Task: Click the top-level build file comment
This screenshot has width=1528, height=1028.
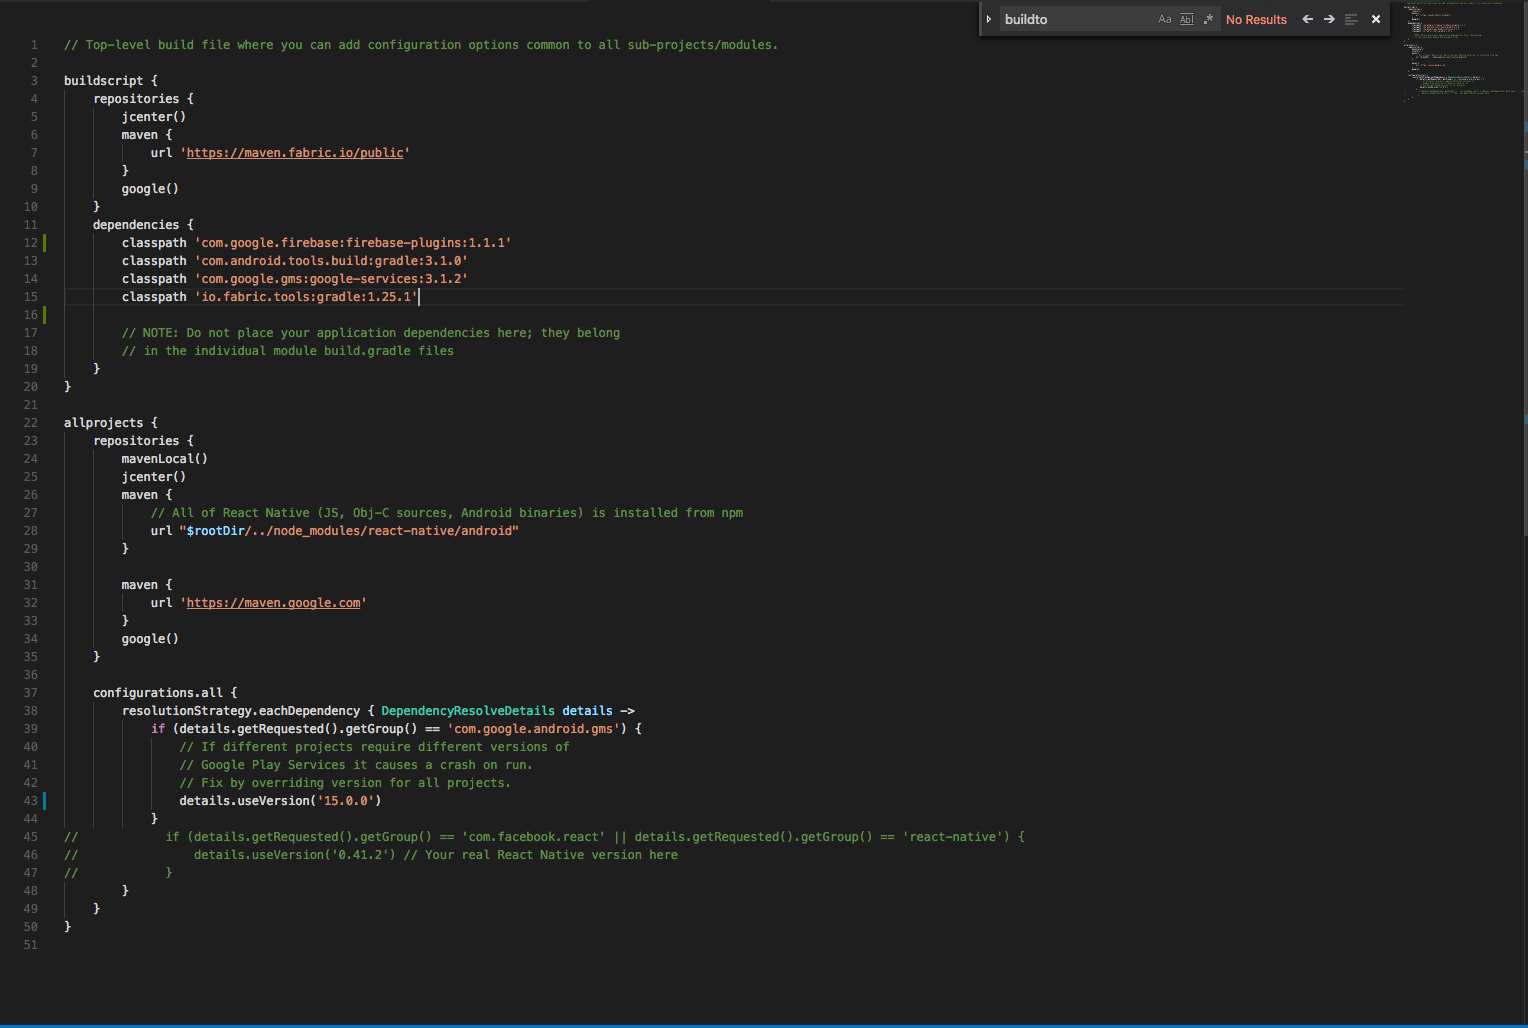Action: tap(421, 45)
